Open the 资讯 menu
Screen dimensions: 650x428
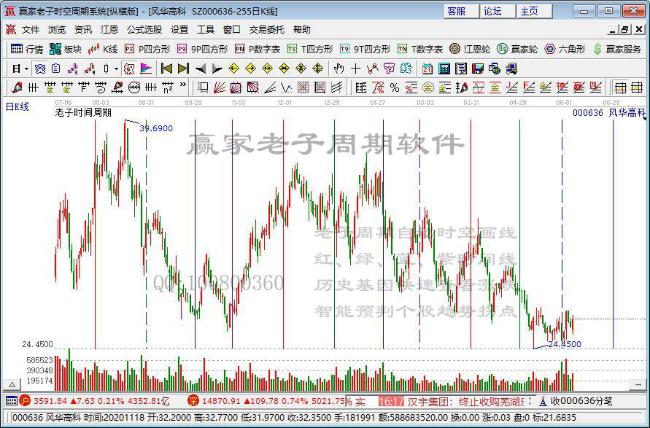tap(82, 30)
